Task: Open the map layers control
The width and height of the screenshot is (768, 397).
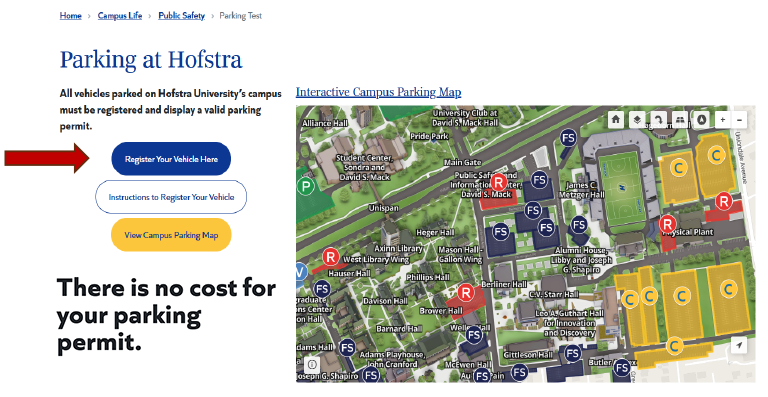Action: [x=636, y=119]
